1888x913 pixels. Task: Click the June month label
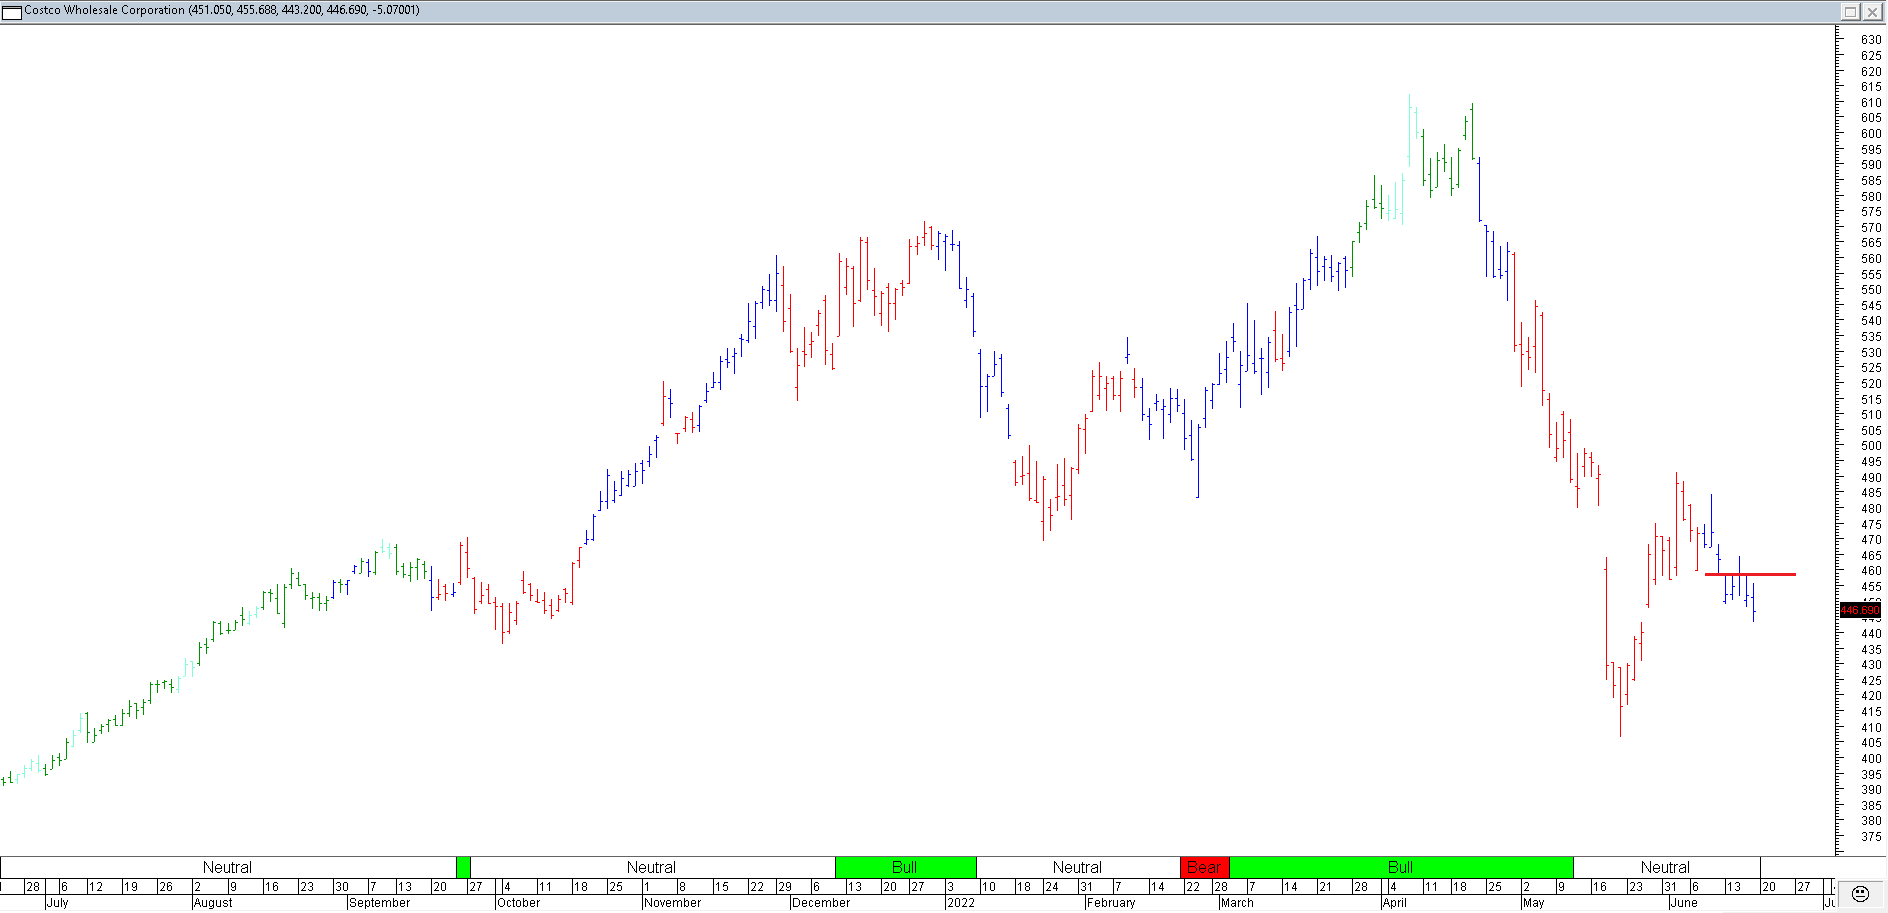pyautogui.click(x=1685, y=902)
